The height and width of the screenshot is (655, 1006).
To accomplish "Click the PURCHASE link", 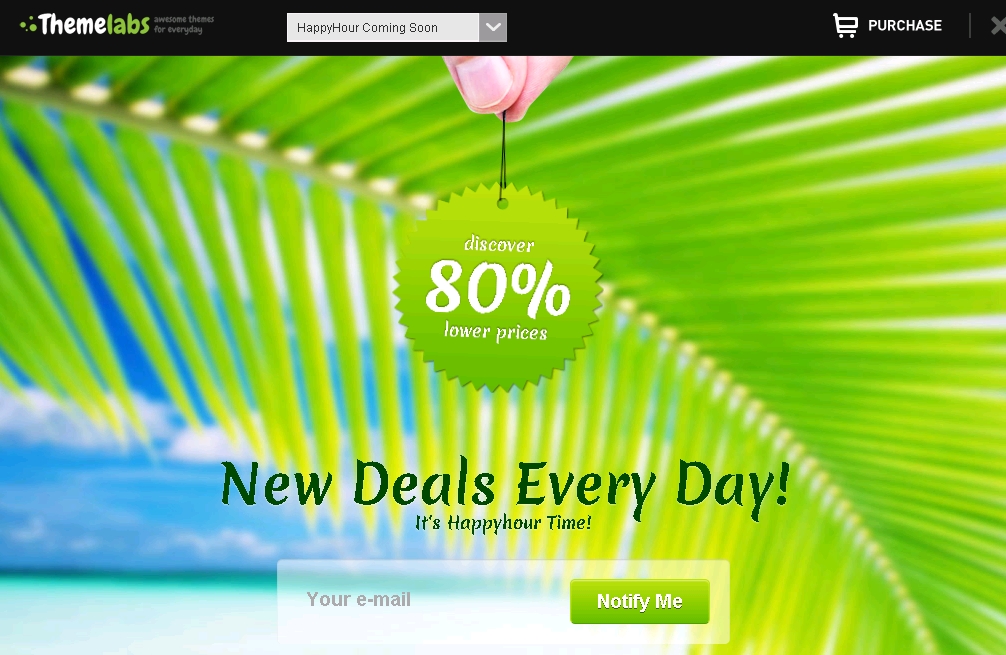I will click(905, 26).
